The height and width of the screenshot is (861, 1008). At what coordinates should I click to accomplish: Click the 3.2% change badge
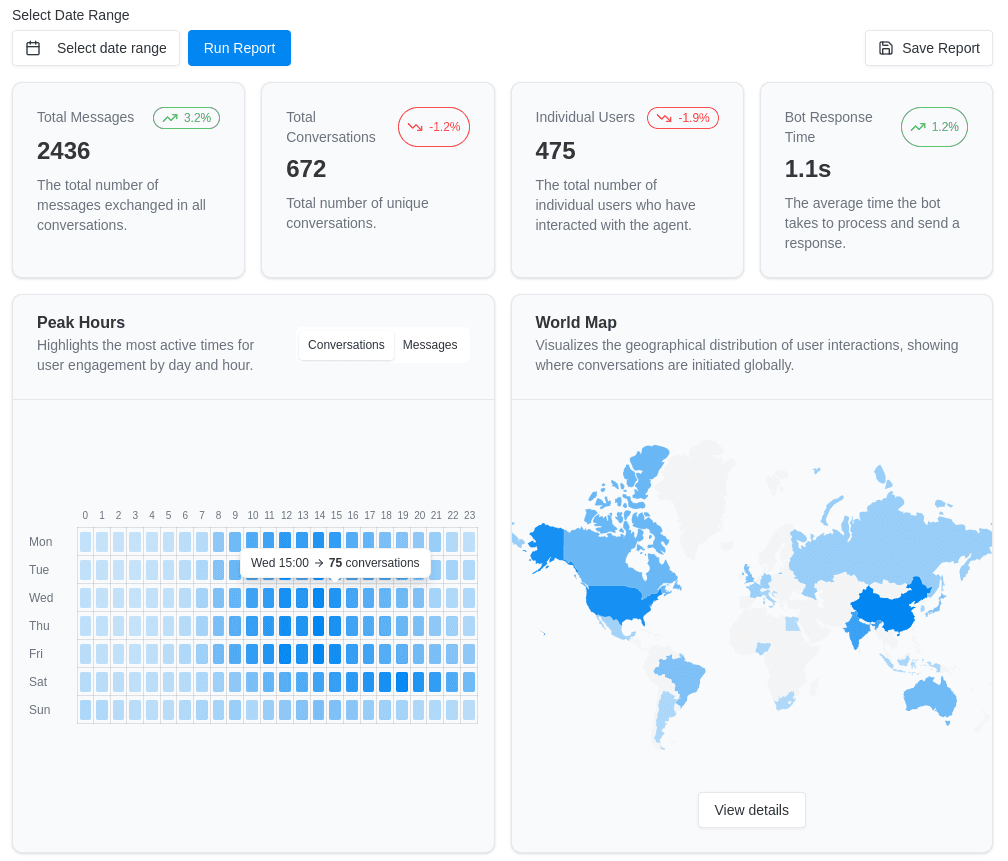click(186, 118)
